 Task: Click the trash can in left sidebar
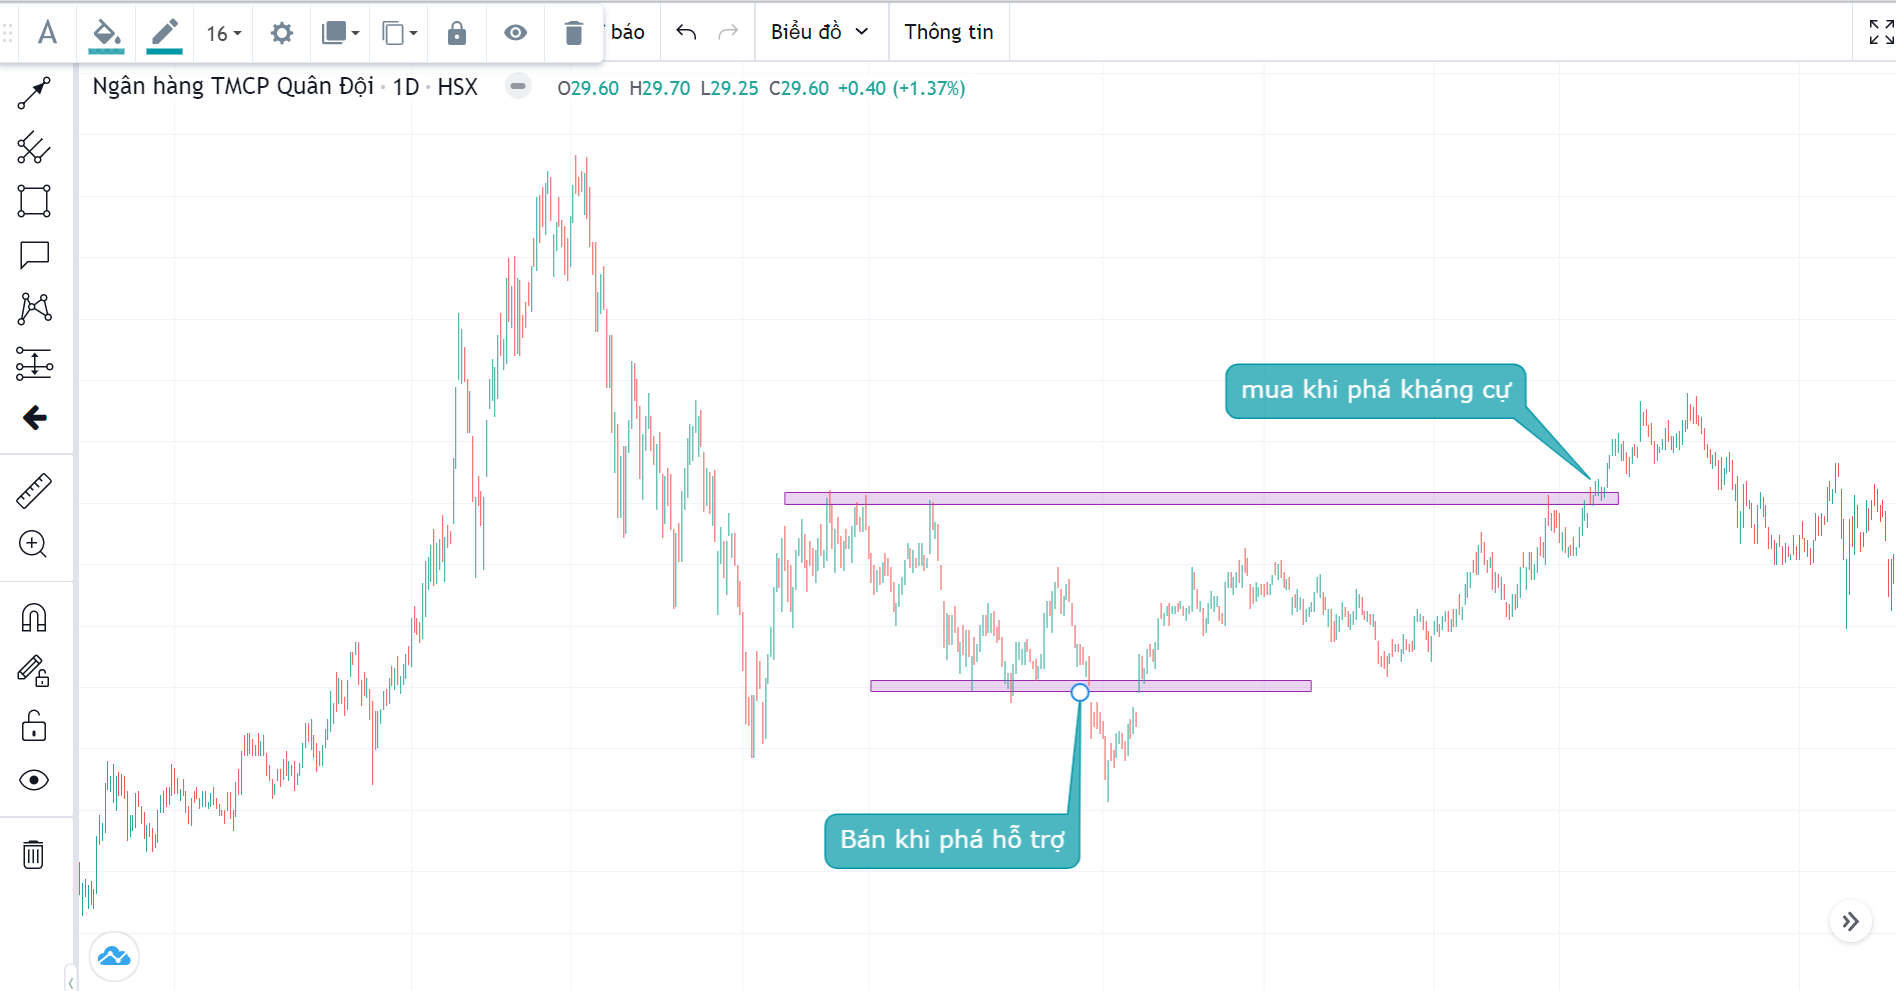pyautogui.click(x=34, y=855)
